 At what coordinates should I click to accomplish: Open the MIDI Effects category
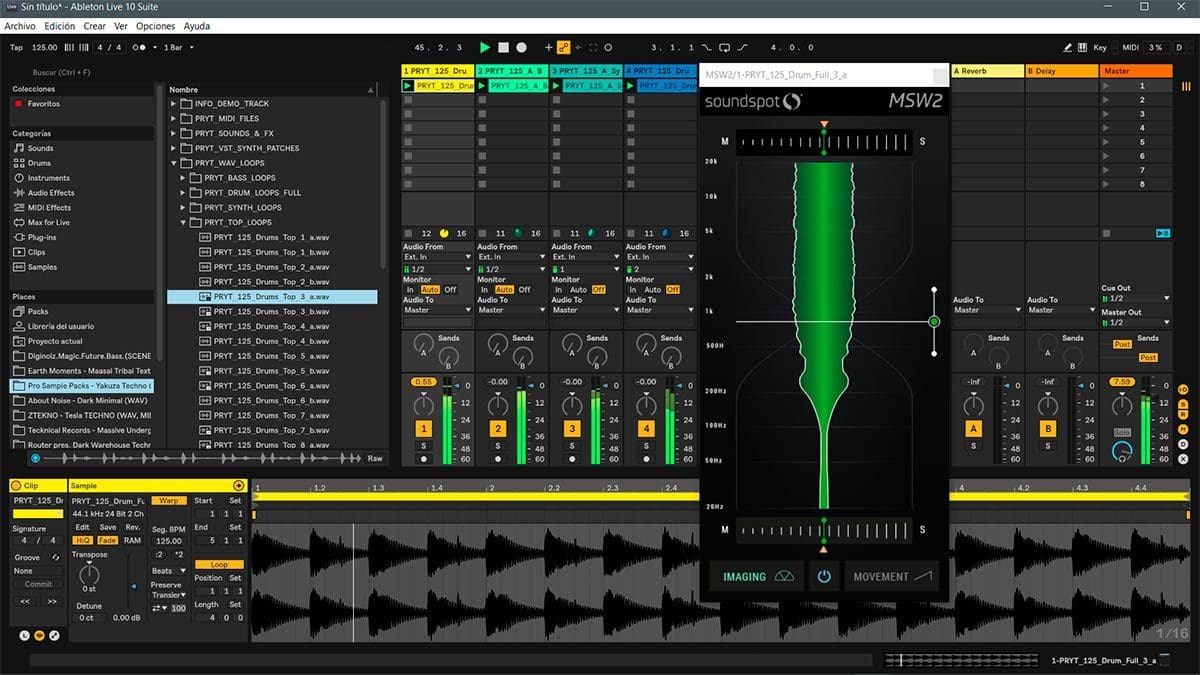[49, 208]
